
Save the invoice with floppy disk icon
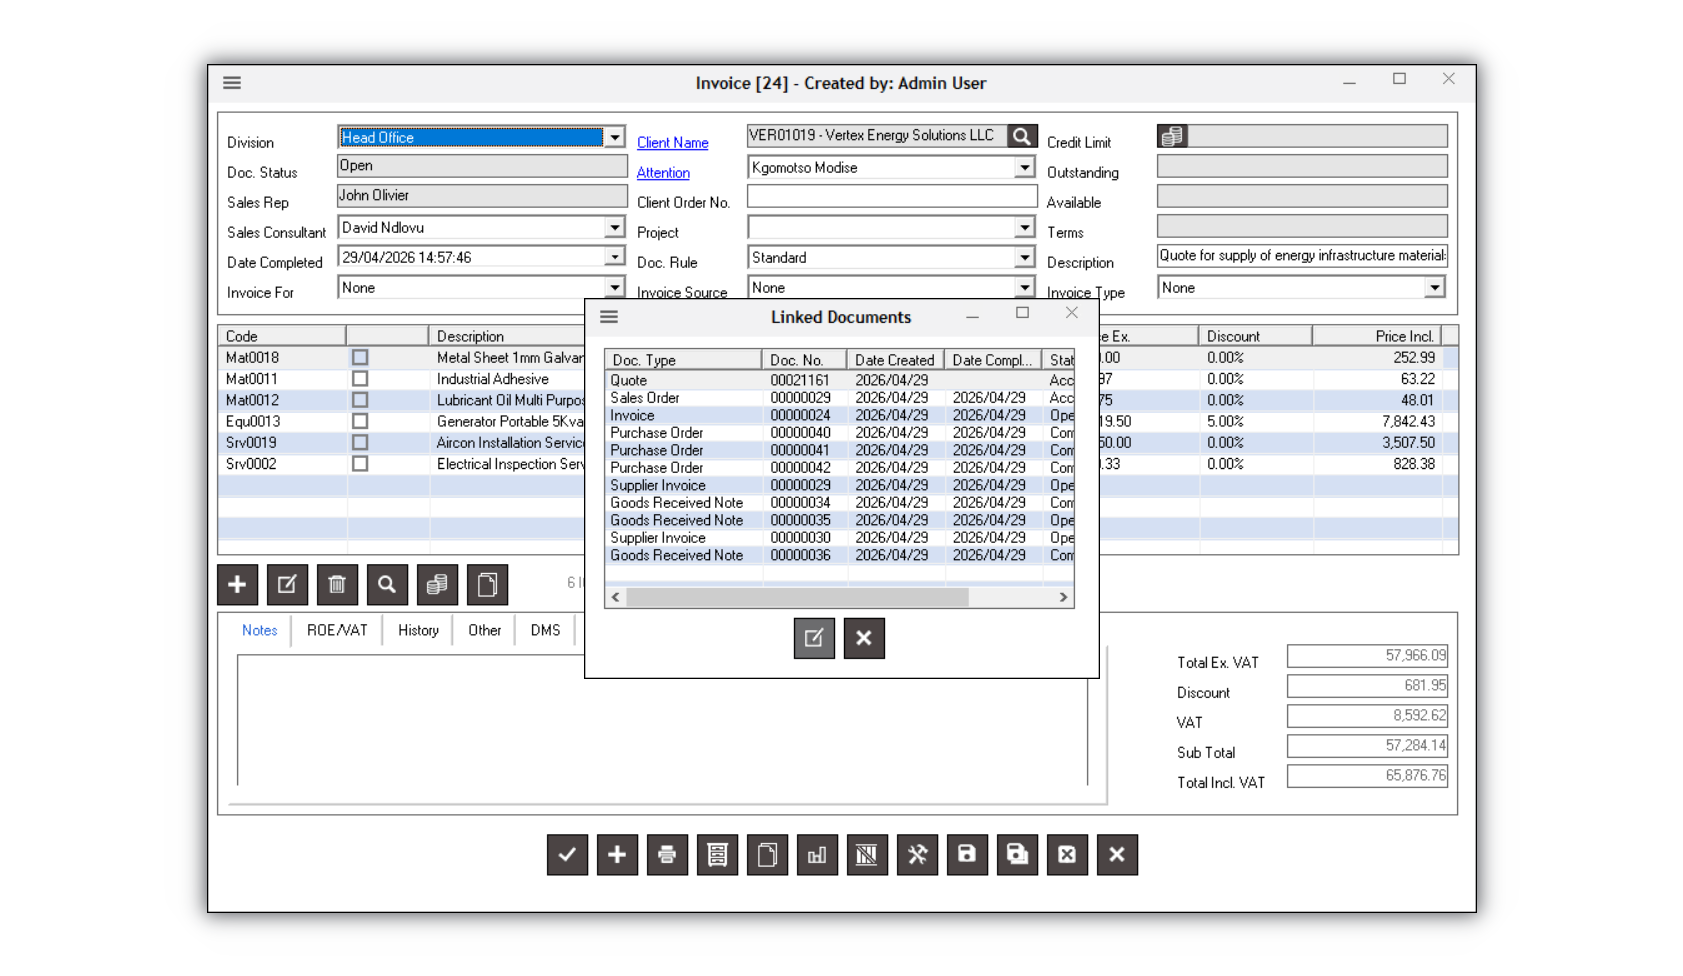click(x=967, y=855)
